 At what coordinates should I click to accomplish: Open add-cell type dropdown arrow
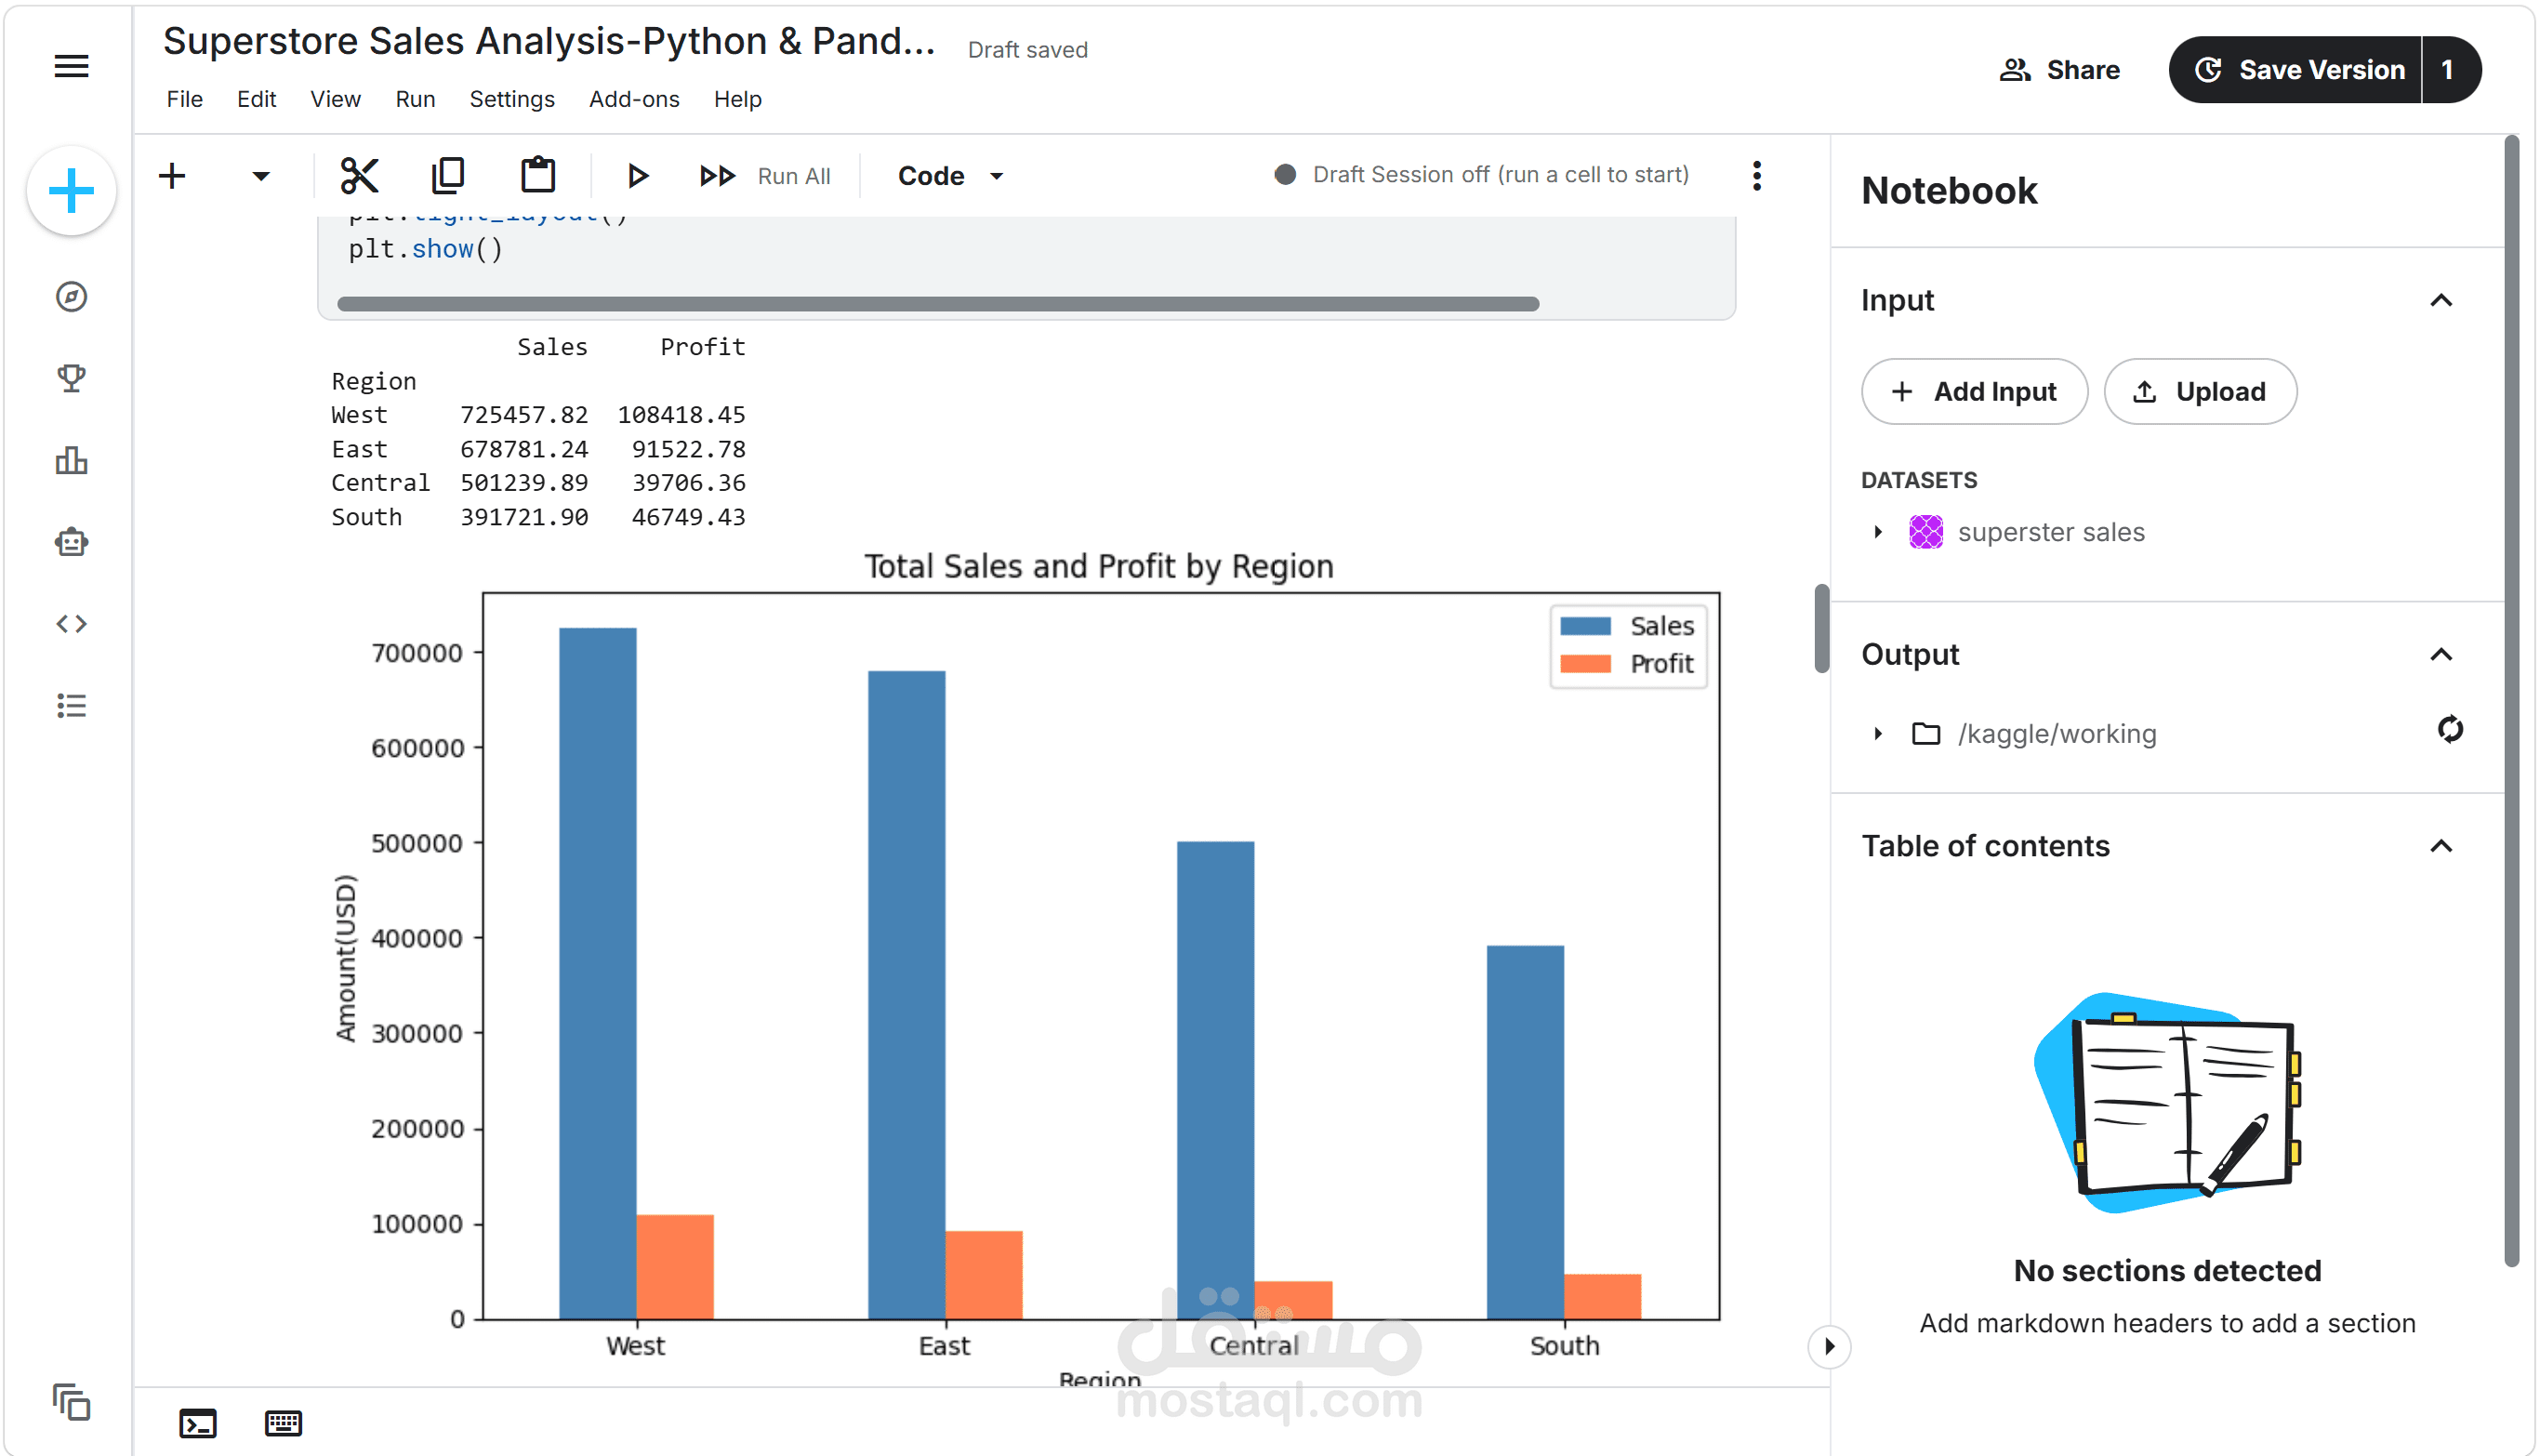click(260, 176)
